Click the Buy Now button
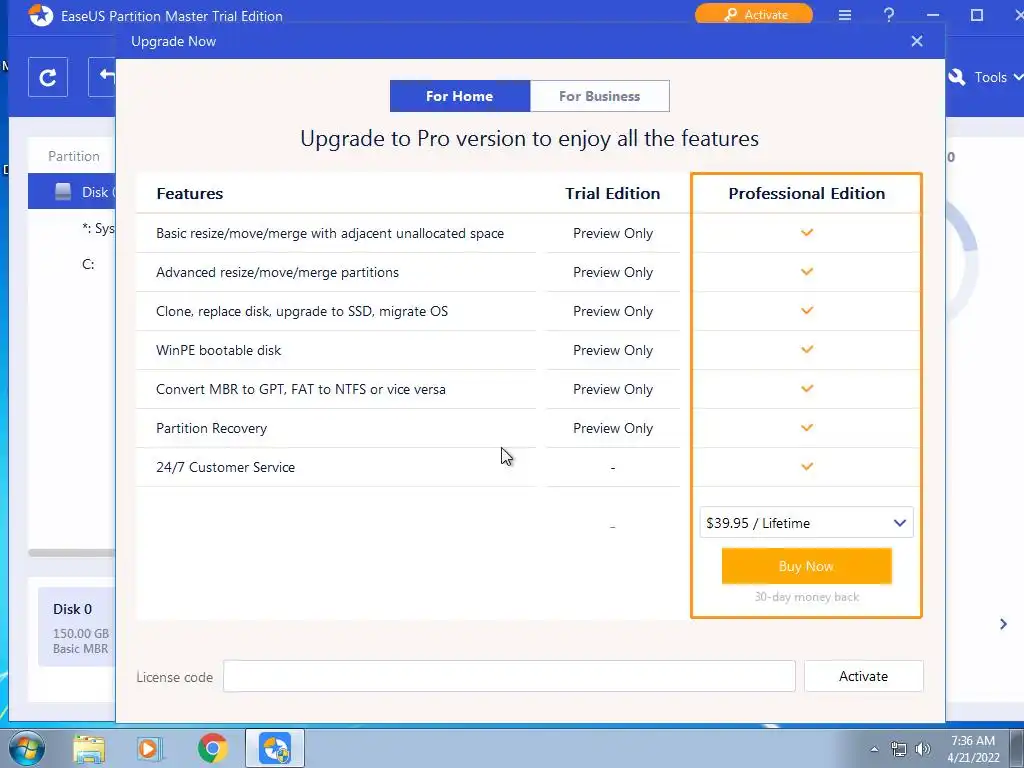The image size is (1024, 768). (x=806, y=566)
